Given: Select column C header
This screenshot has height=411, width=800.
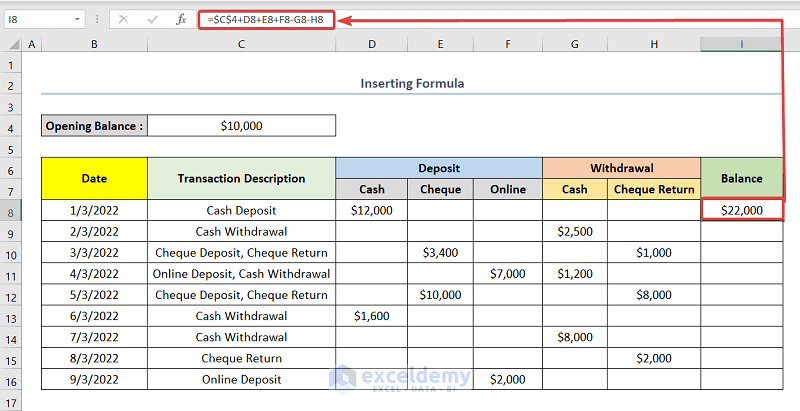Looking at the screenshot, I should click(241, 44).
